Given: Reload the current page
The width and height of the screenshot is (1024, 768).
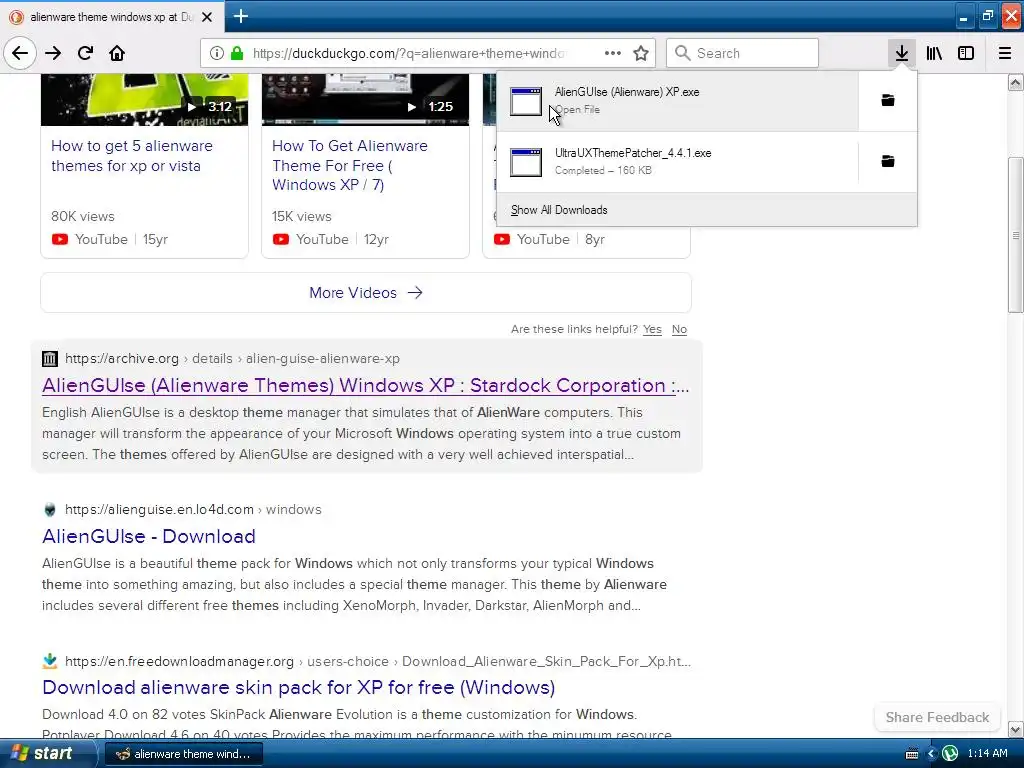Looking at the screenshot, I should click(x=85, y=53).
